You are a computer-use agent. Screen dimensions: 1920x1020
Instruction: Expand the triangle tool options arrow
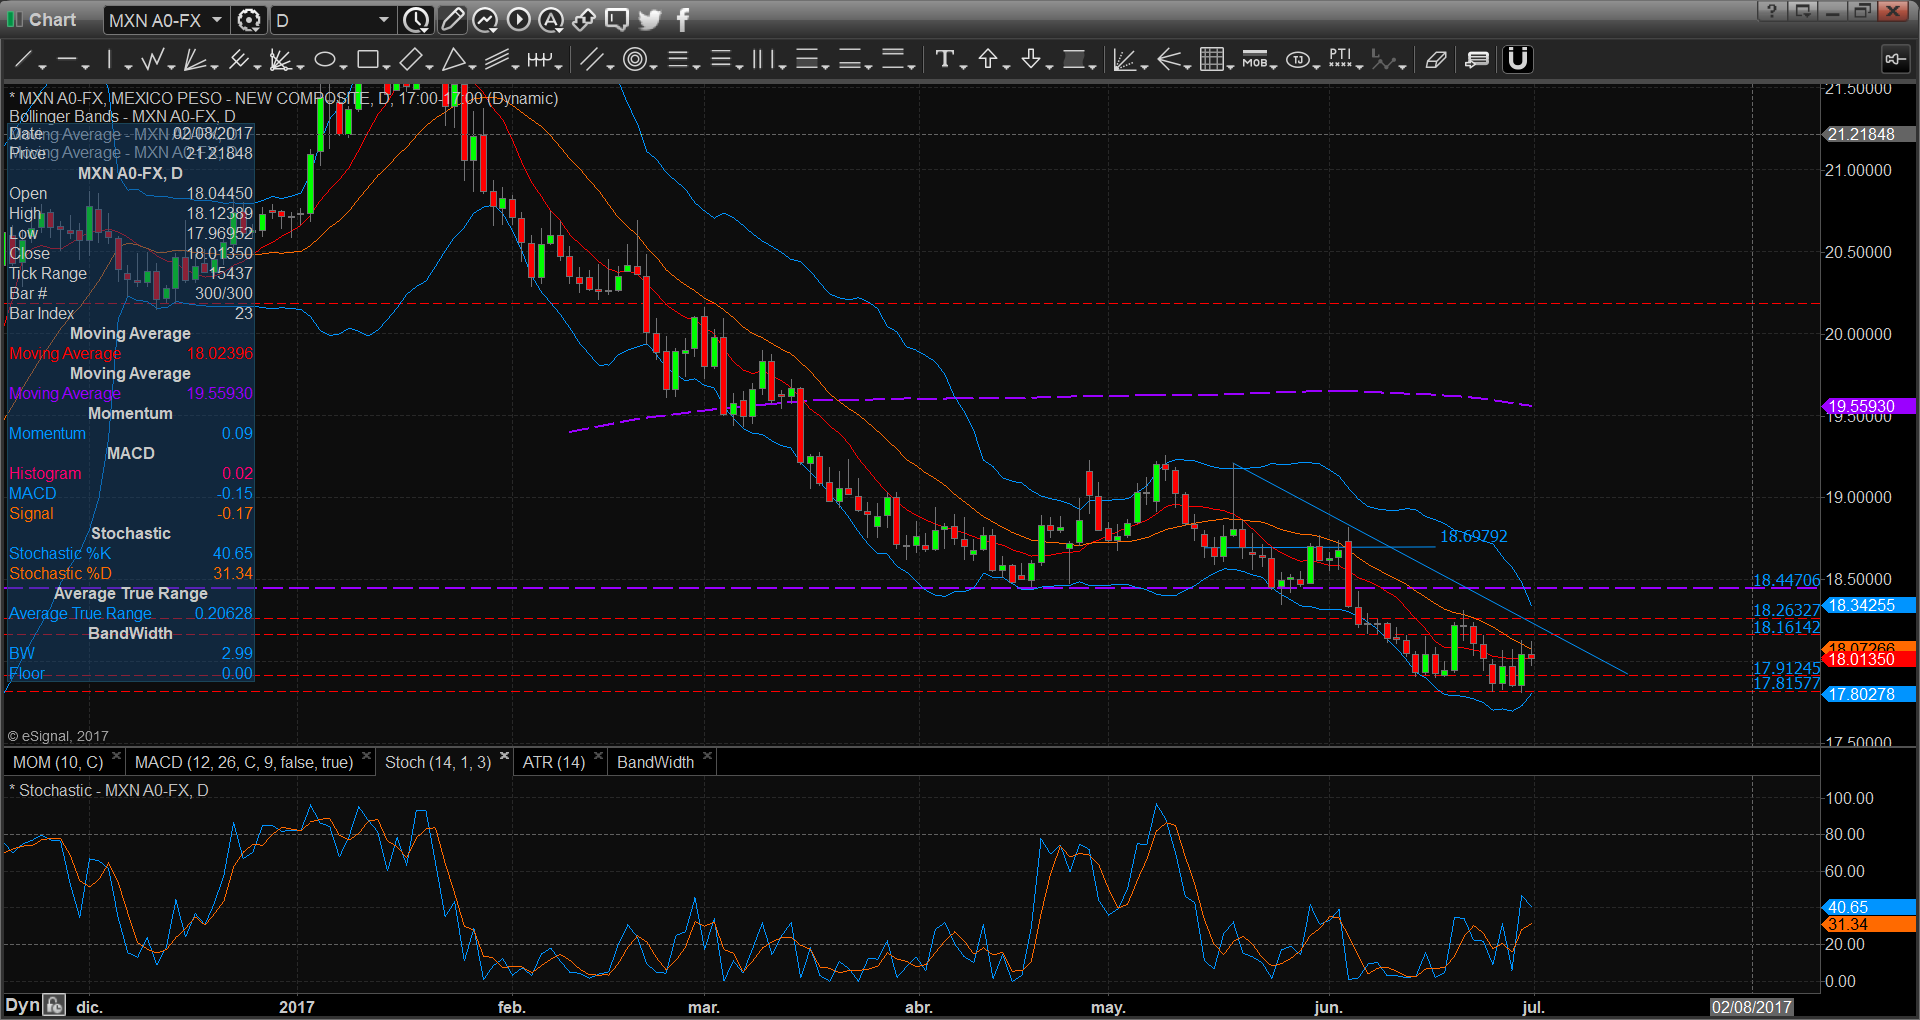pyautogui.click(x=473, y=67)
